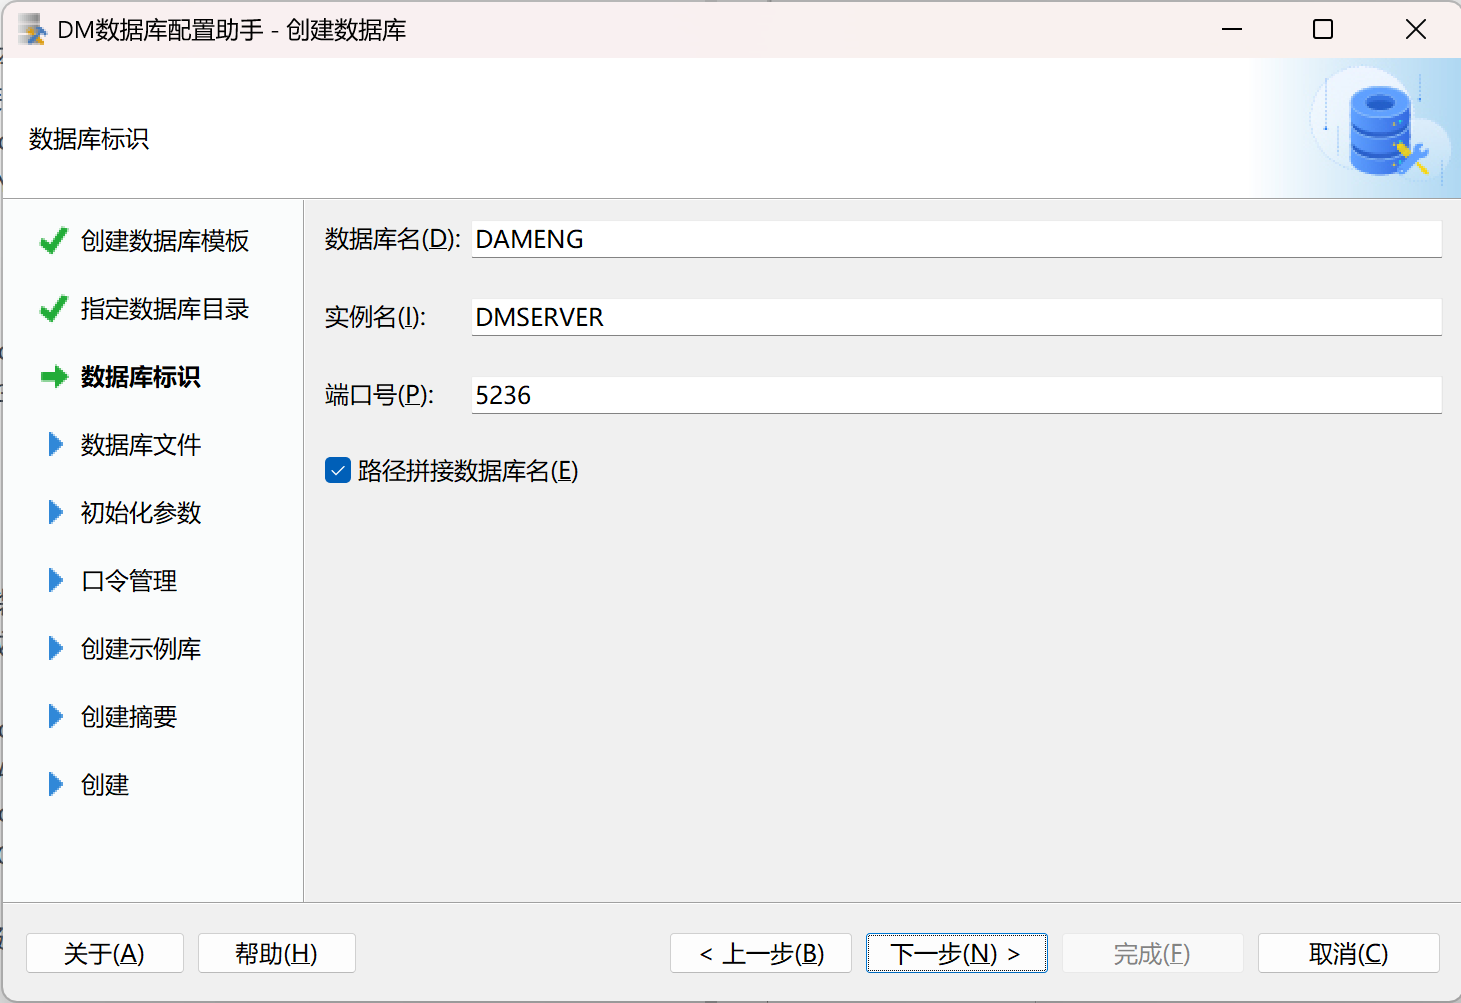The height and width of the screenshot is (1003, 1461).
Task: Cancel the wizard with 取消(C)
Action: (1349, 953)
